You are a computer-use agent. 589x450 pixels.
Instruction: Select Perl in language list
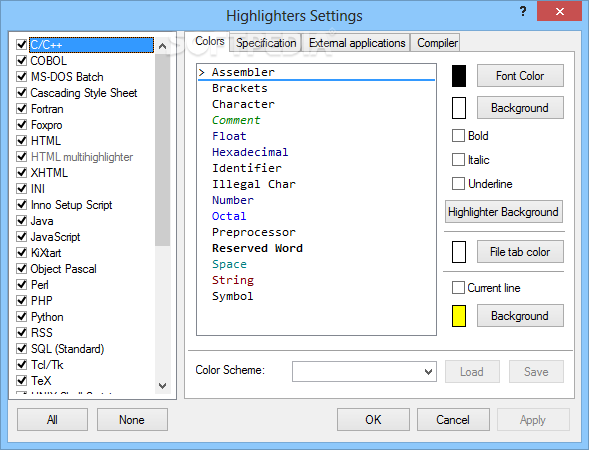39,285
